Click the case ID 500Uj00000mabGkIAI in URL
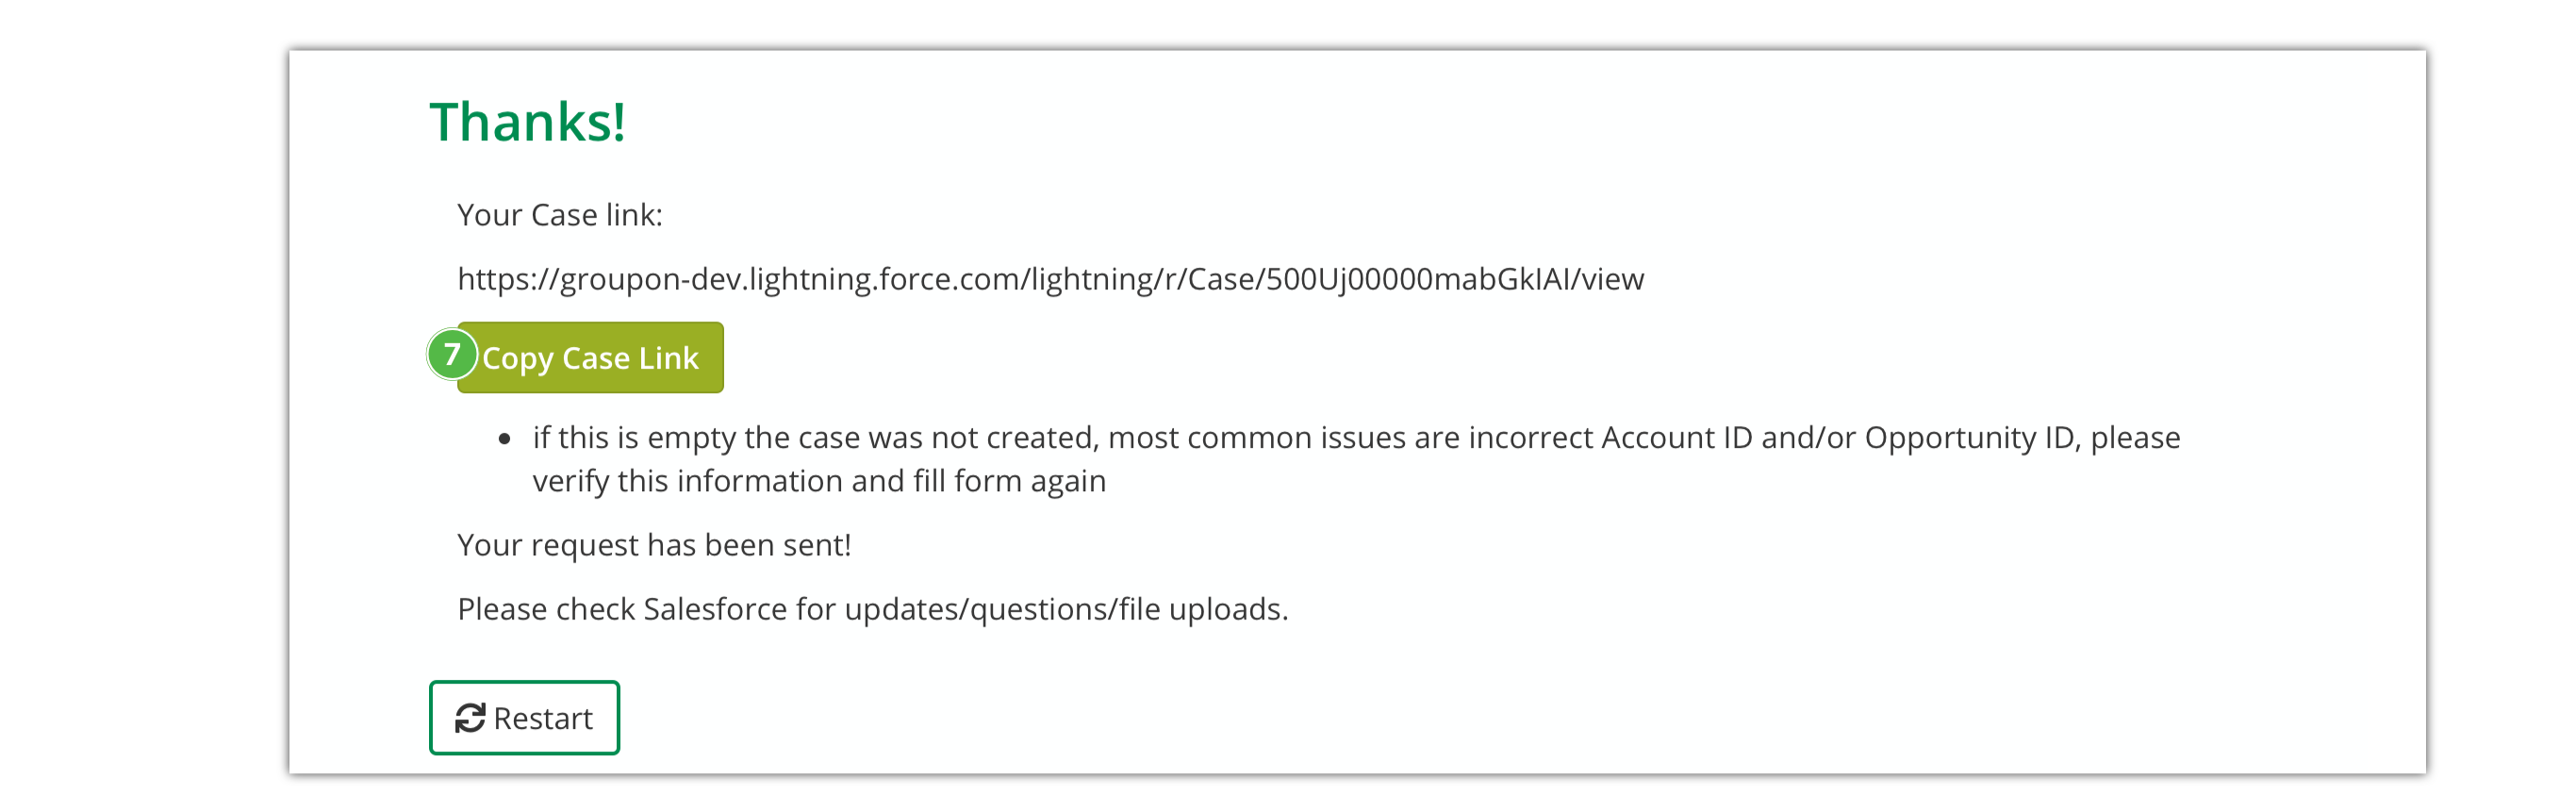The width and height of the screenshot is (2576, 811). tap(1417, 279)
